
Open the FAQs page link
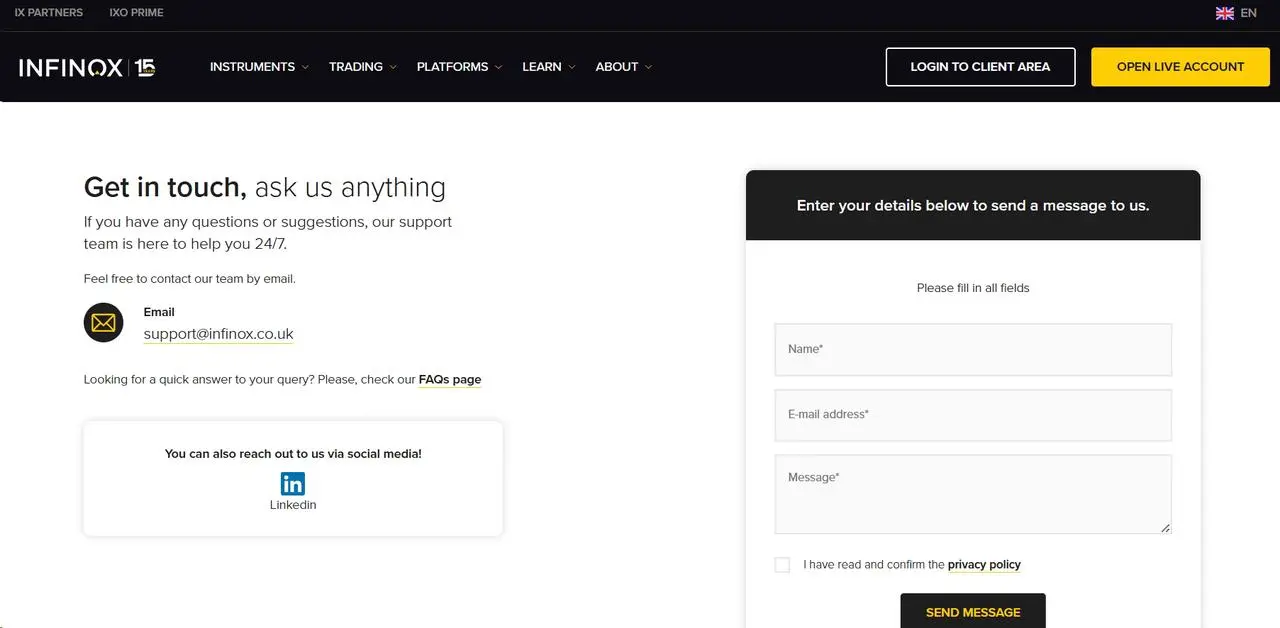[450, 380]
